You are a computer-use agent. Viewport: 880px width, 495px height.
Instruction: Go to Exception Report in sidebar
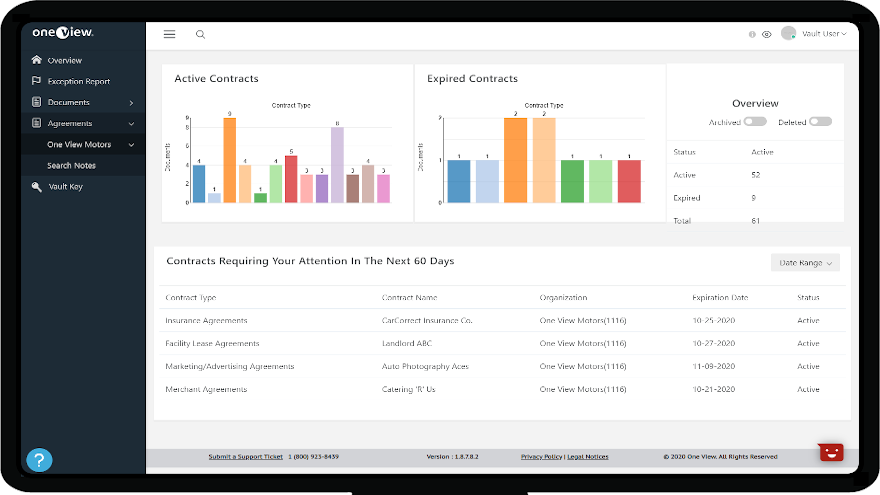(78, 82)
